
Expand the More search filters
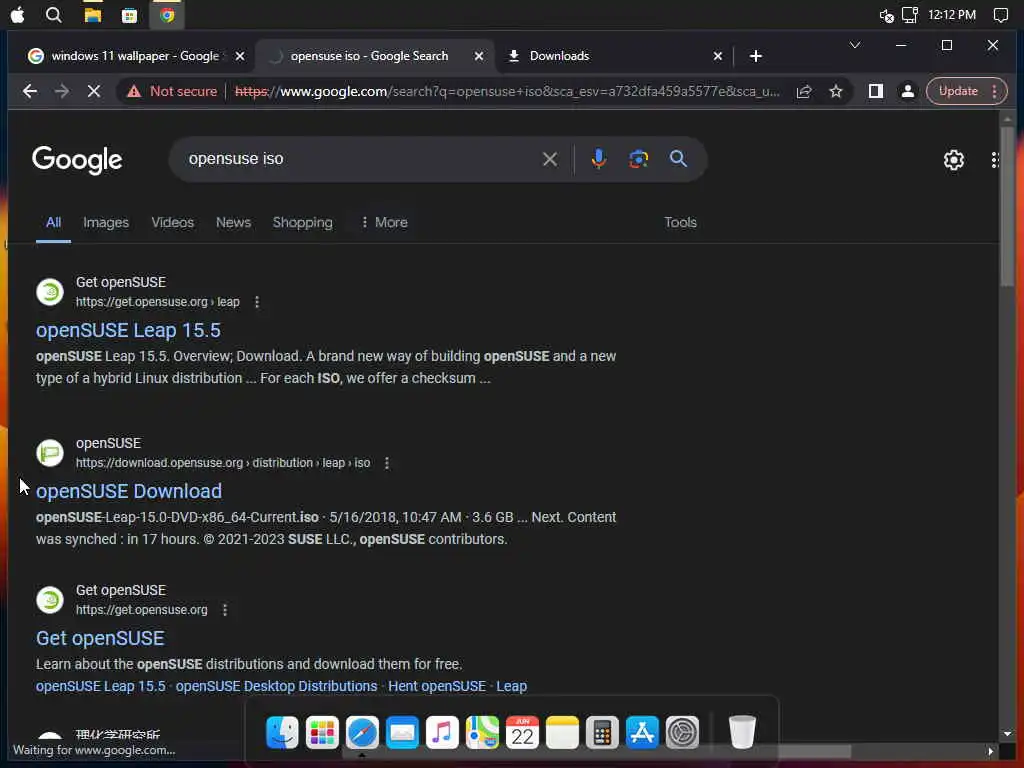click(x=385, y=223)
